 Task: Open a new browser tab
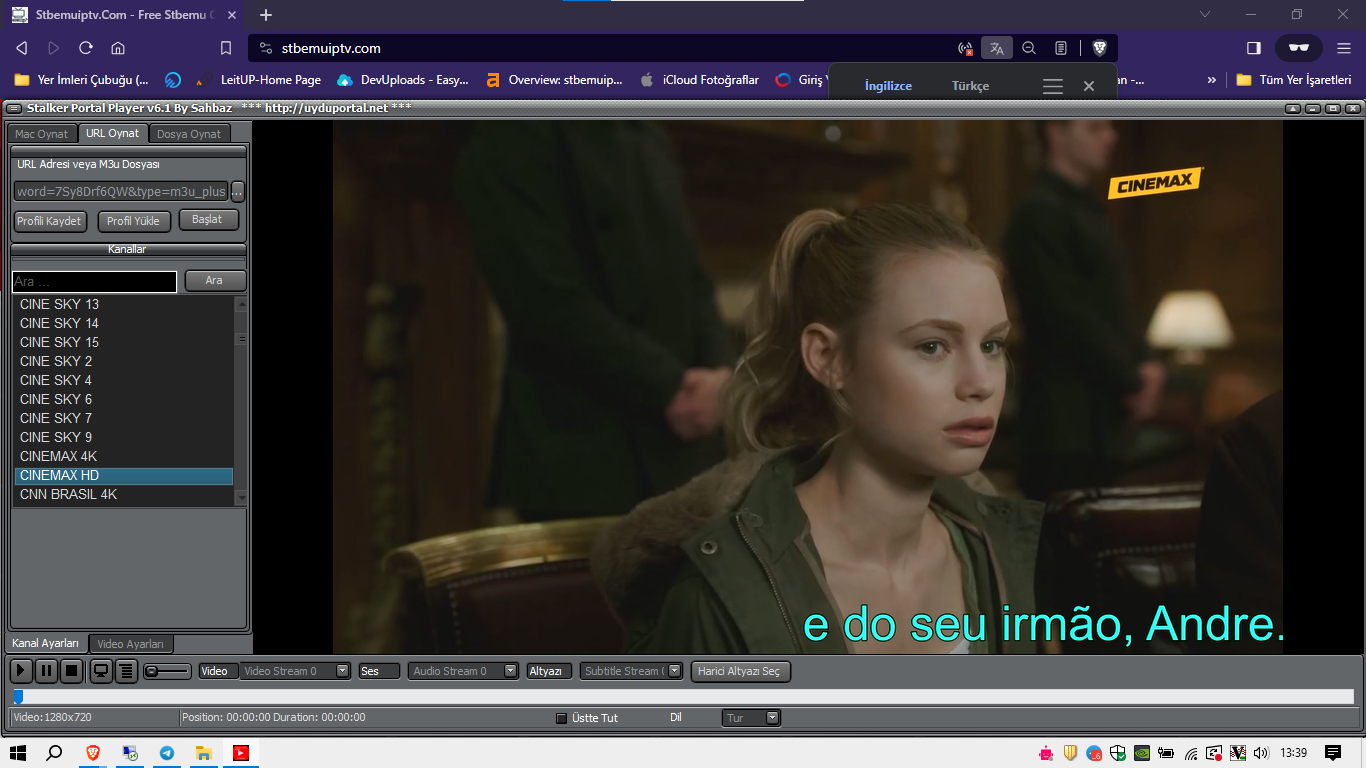266,15
